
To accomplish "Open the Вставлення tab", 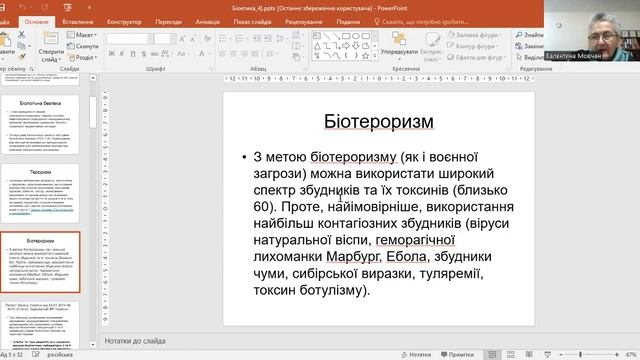I will pos(78,22).
